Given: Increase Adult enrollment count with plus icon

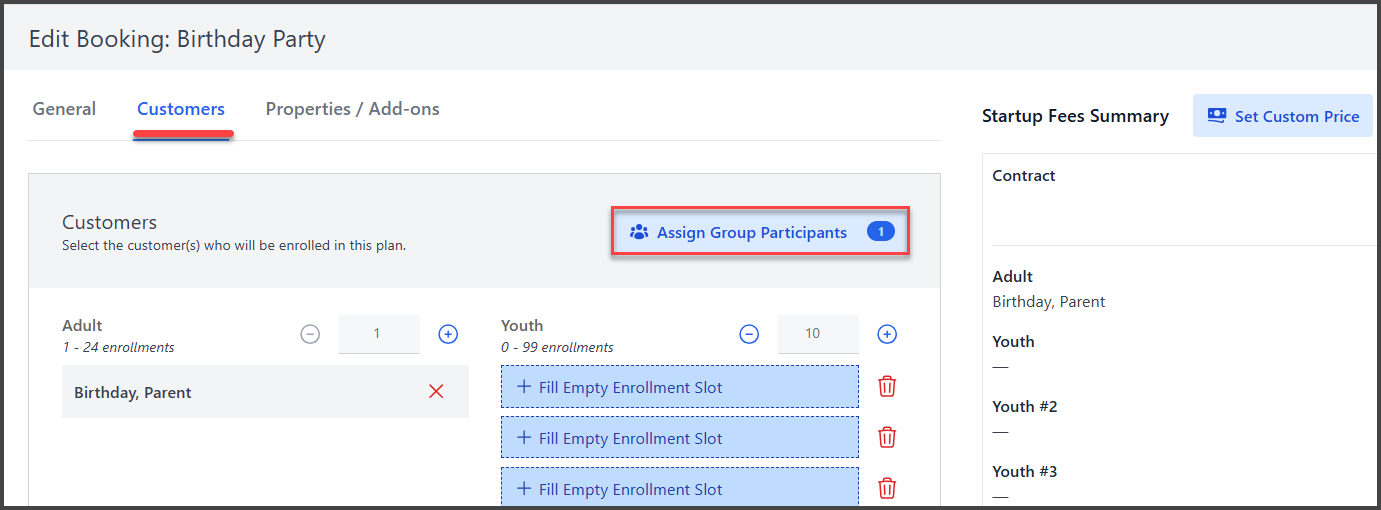Looking at the screenshot, I should tap(448, 334).
